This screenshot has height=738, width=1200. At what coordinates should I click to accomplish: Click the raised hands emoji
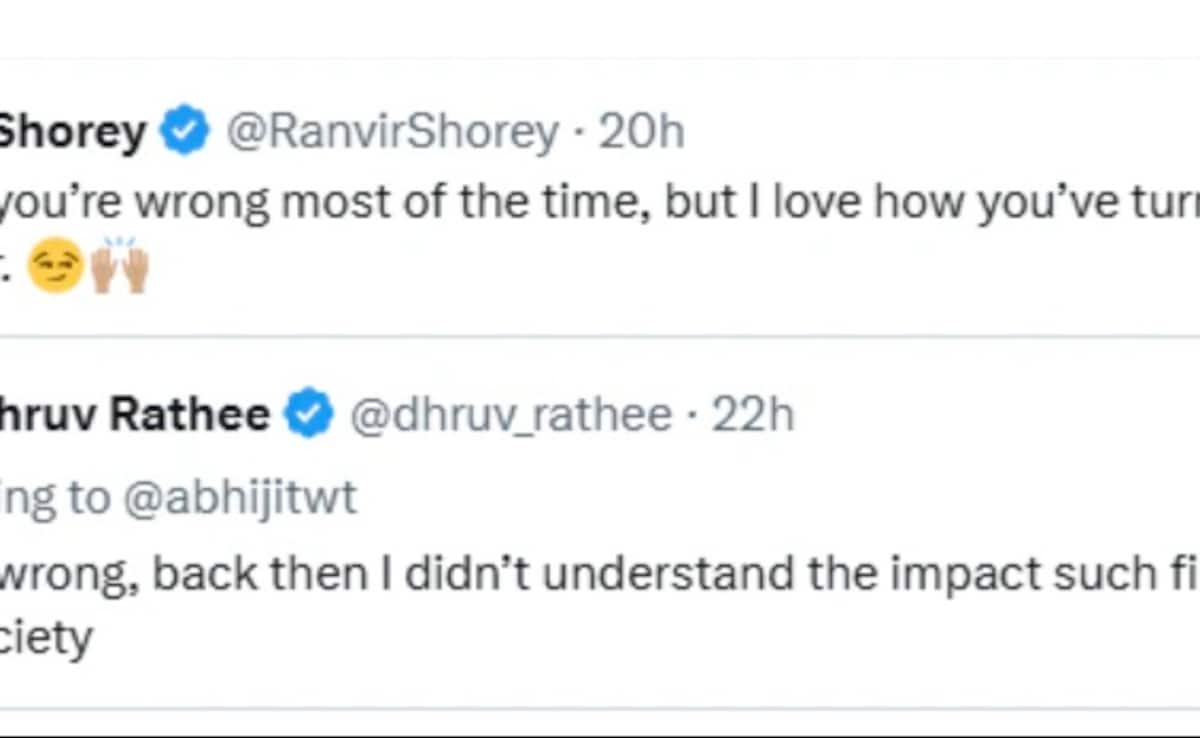click(x=121, y=268)
